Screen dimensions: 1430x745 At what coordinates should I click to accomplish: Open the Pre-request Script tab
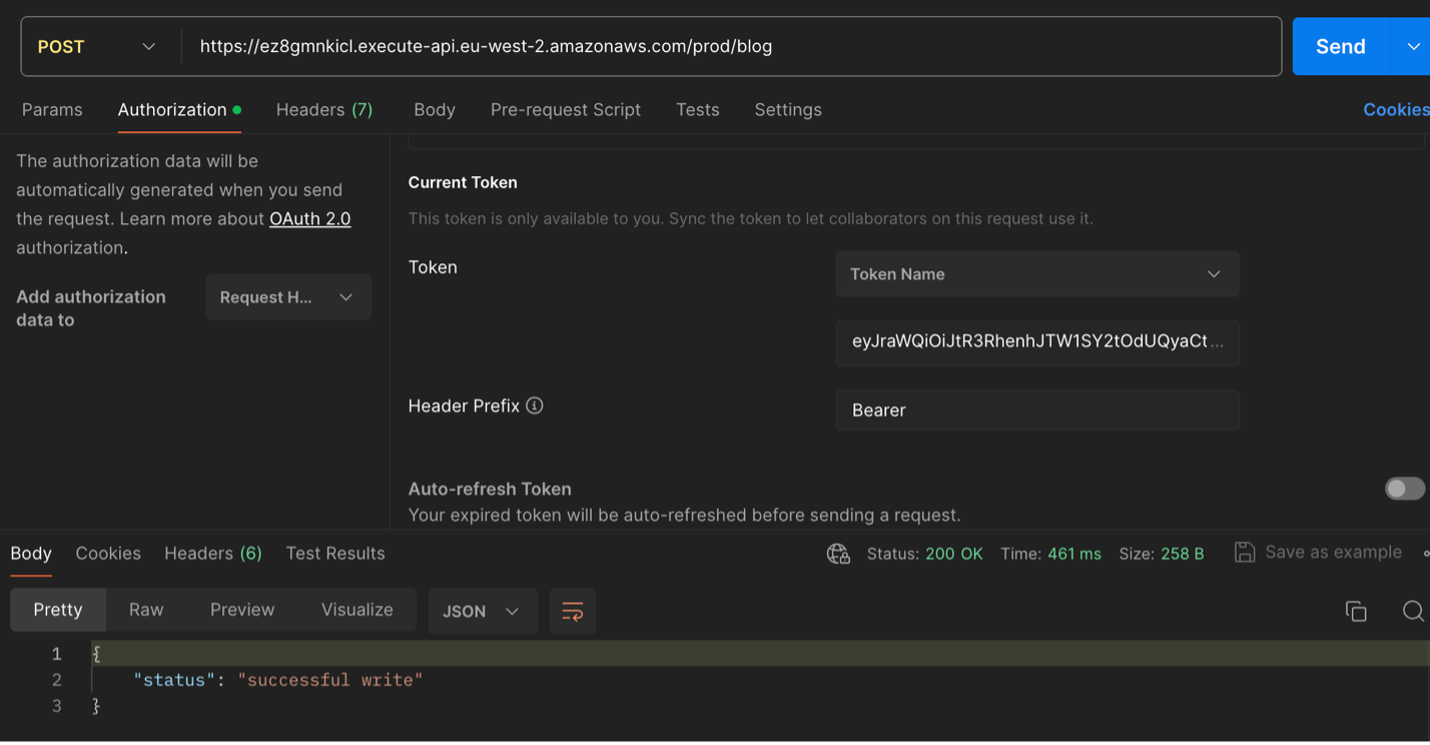[x=565, y=110]
